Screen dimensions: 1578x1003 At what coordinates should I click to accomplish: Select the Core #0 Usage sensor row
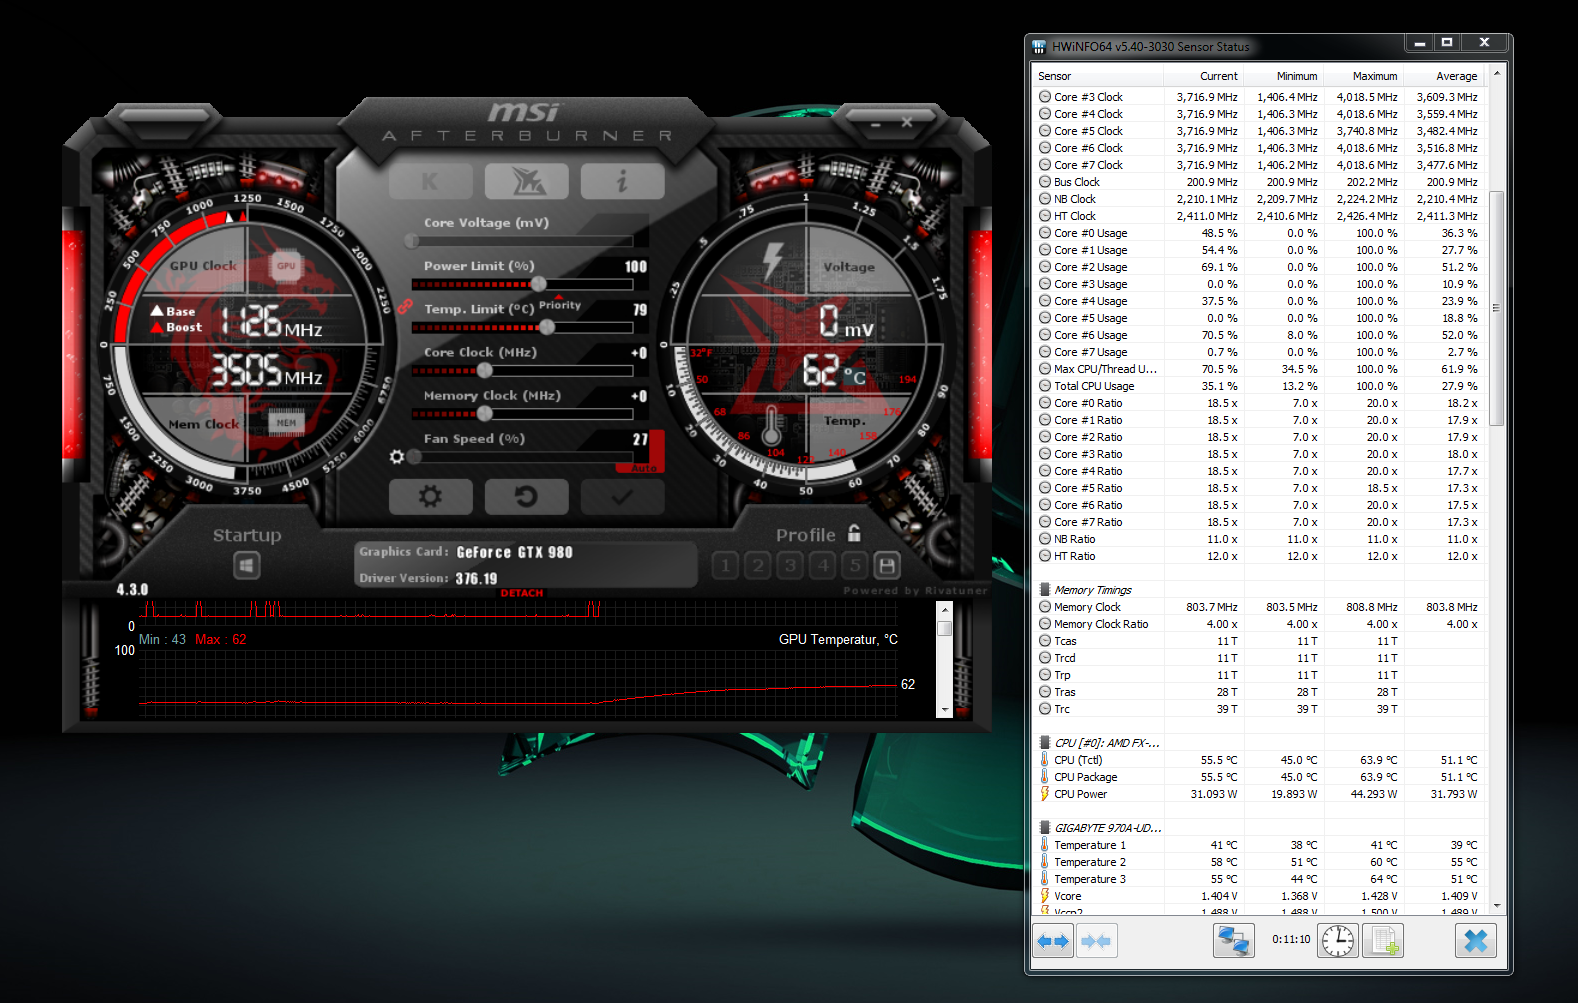pyautogui.click(x=1259, y=233)
